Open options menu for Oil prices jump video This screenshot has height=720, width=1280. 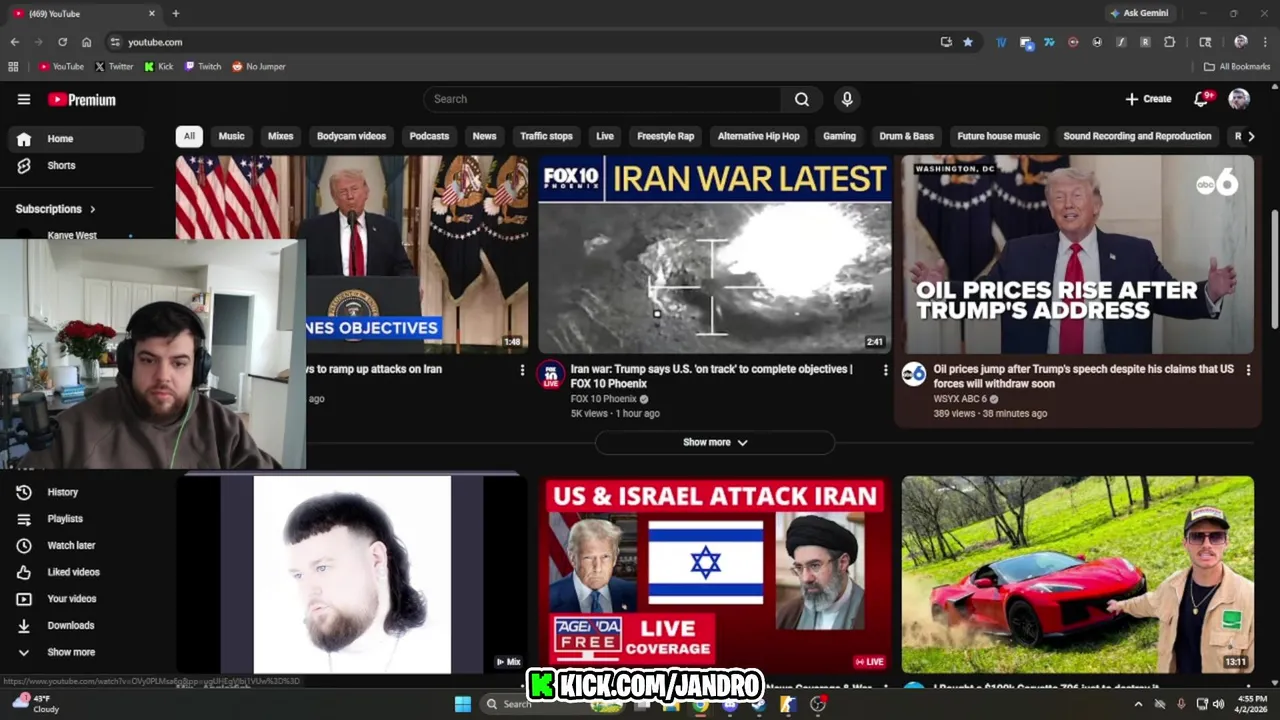point(1248,370)
